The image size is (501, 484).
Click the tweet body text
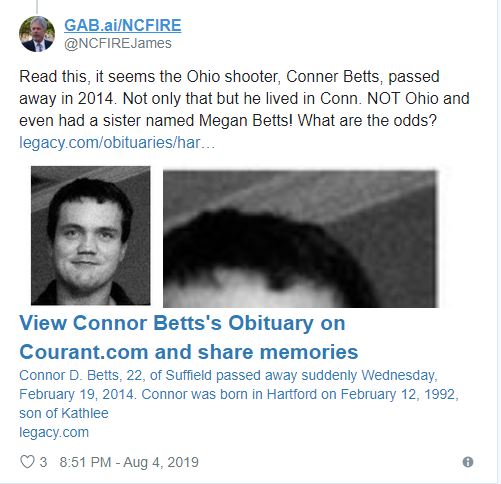coord(244,98)
